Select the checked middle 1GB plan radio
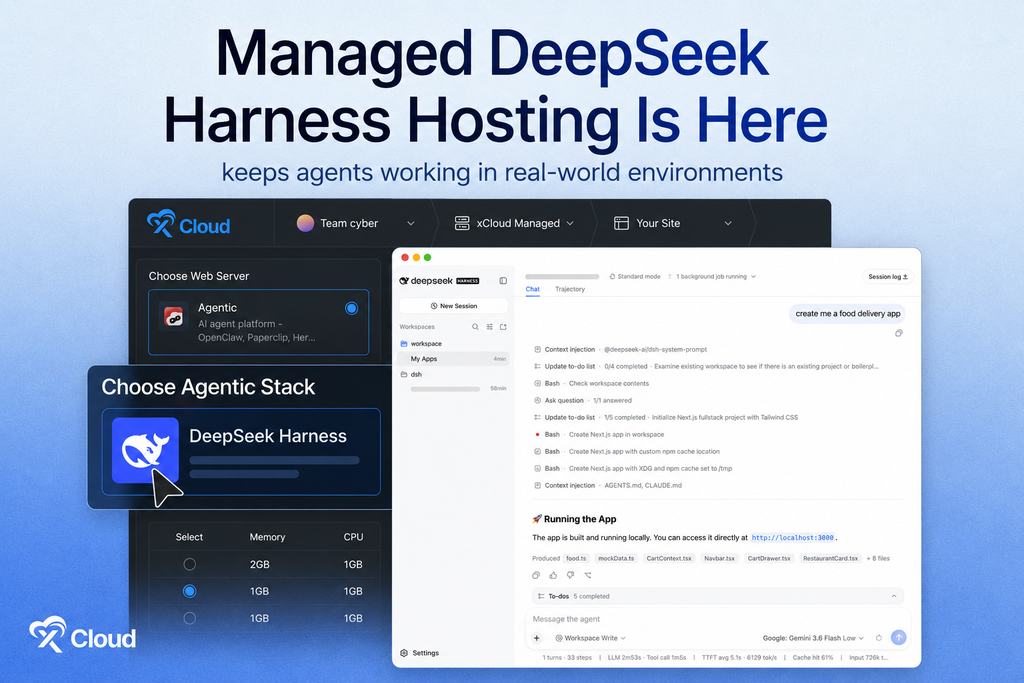Screen dimensions: 1024x683 (x=189, y=591)
